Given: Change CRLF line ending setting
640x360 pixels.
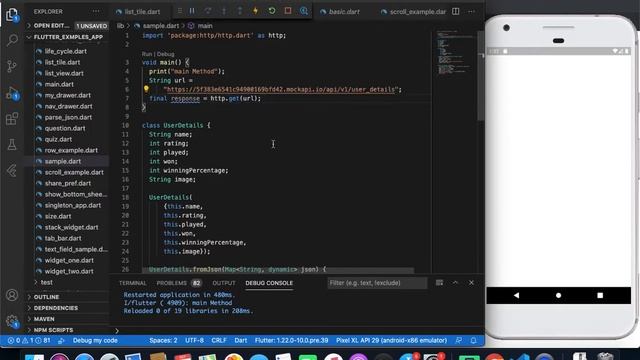Looking at the screenshot, I should point(219,340).
